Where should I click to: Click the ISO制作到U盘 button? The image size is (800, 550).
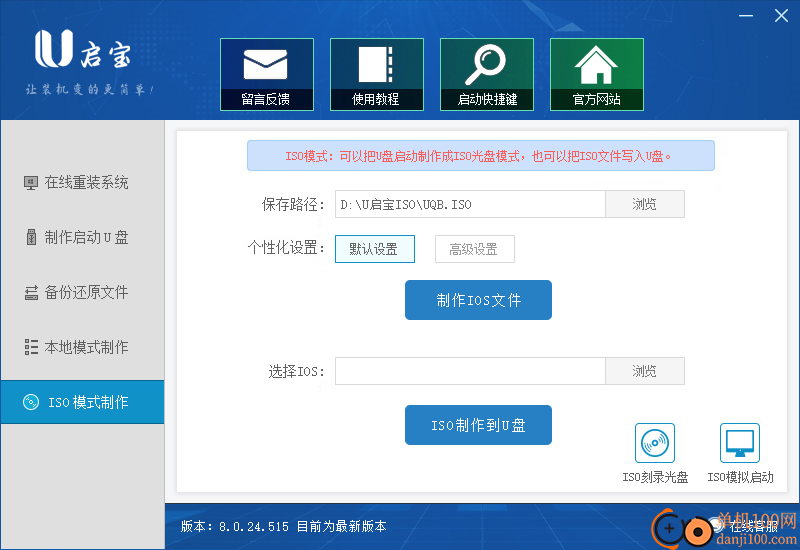tap(478, 425)
